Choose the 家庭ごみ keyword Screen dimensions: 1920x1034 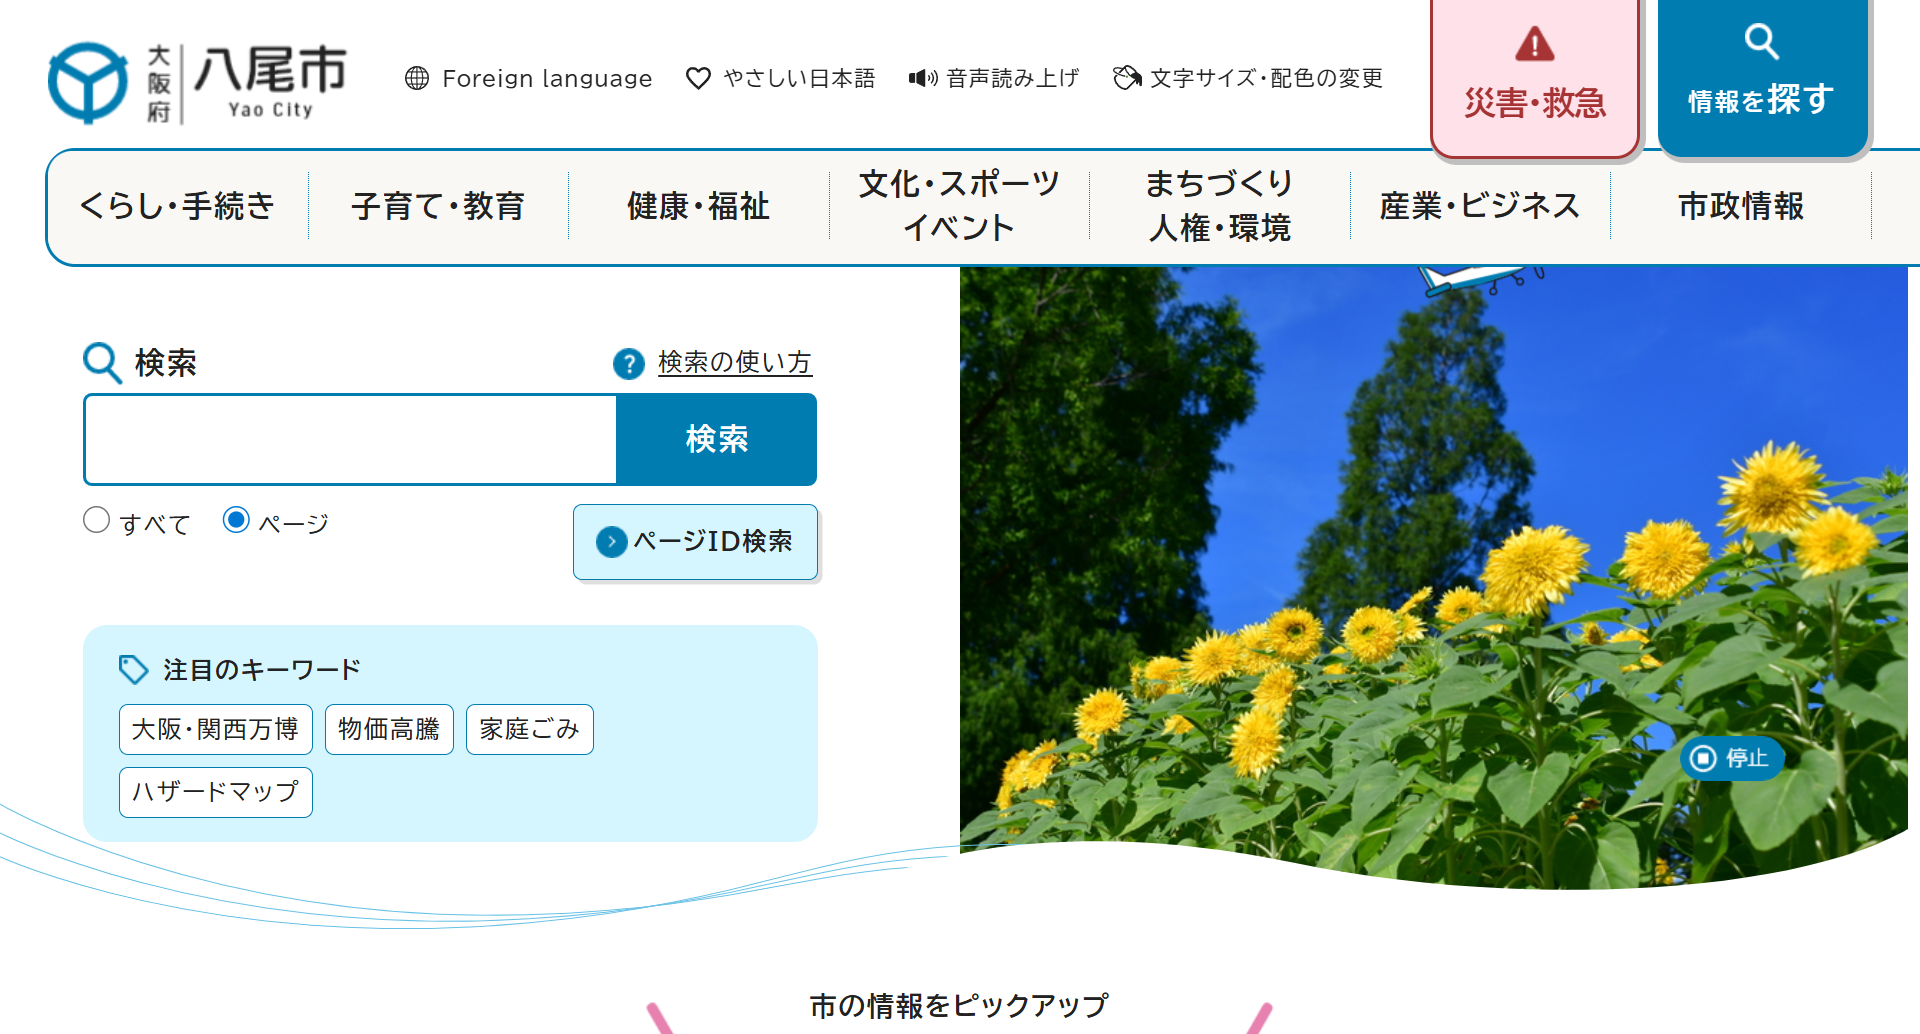(530, 729)
